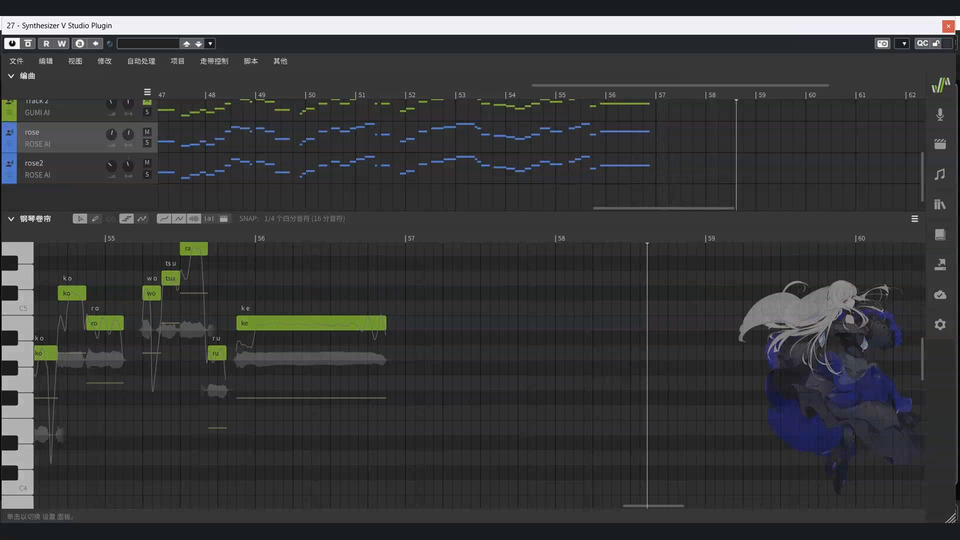960x540 pixels.
Task: Load the next preset with the down arrow
Action: (x=198, y=43)
